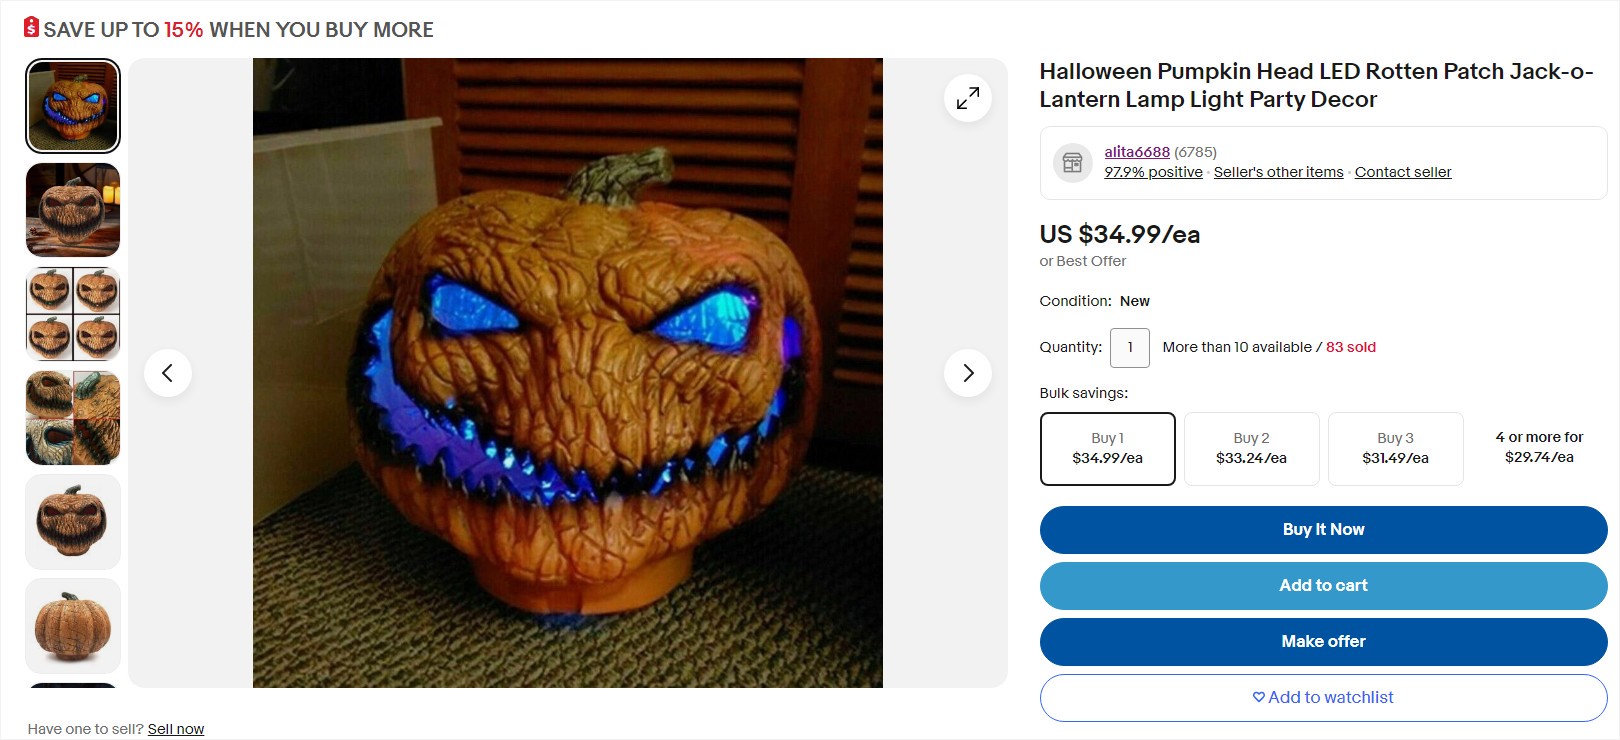Click the Add to cart button
The width and height of the screenshot is (1620, 740).
pyautogui.click(x=1324, y=586)
